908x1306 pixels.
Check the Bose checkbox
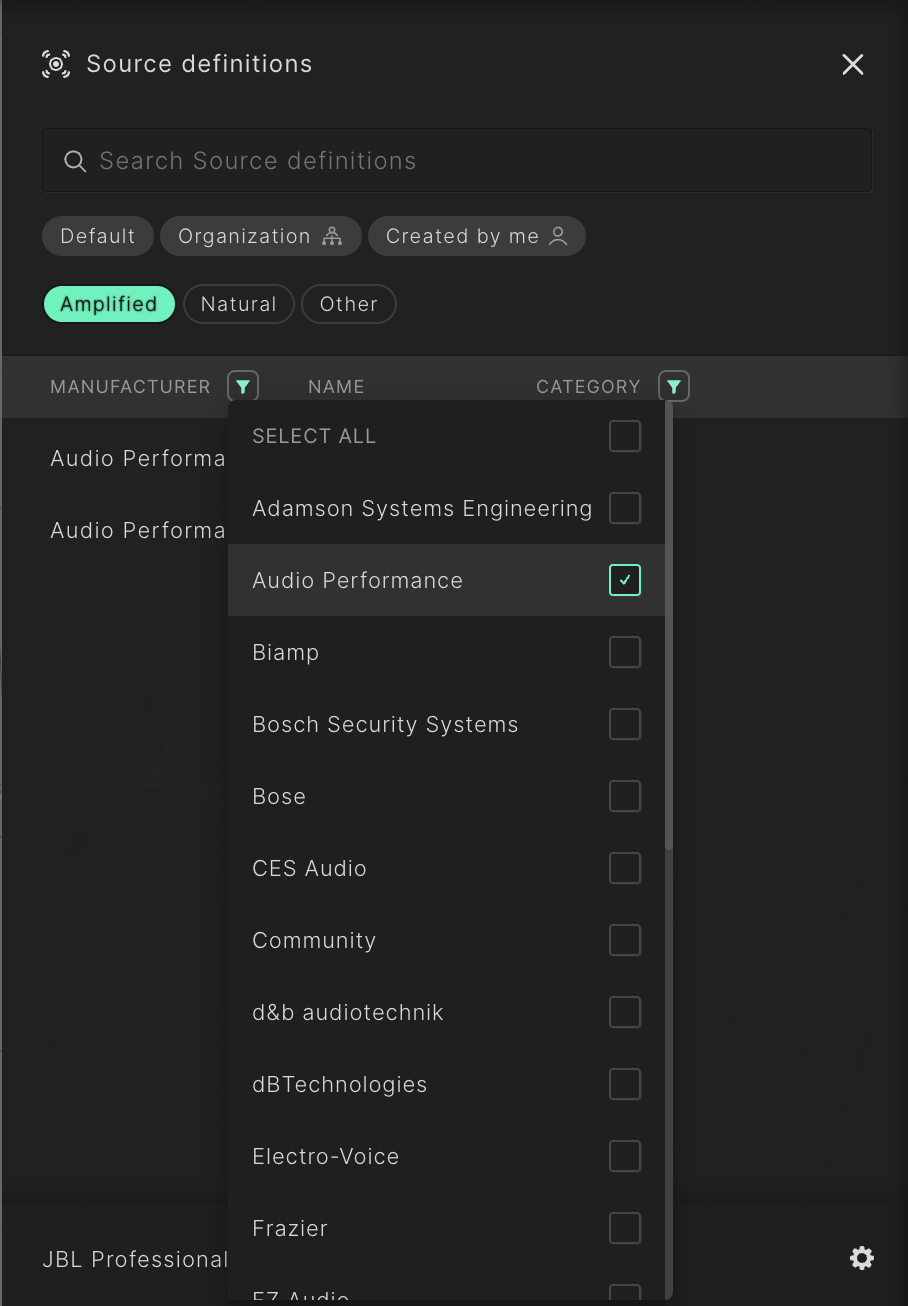pyautogui.click(x=625, y=796)
